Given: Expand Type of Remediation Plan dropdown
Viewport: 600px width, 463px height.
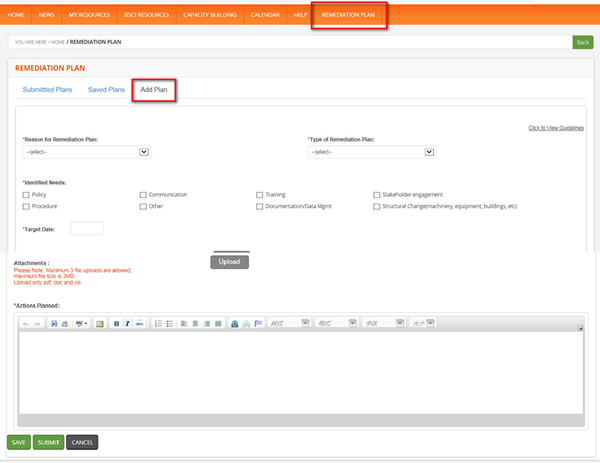Looking at the screenshot, I should (x=371, y=152).
